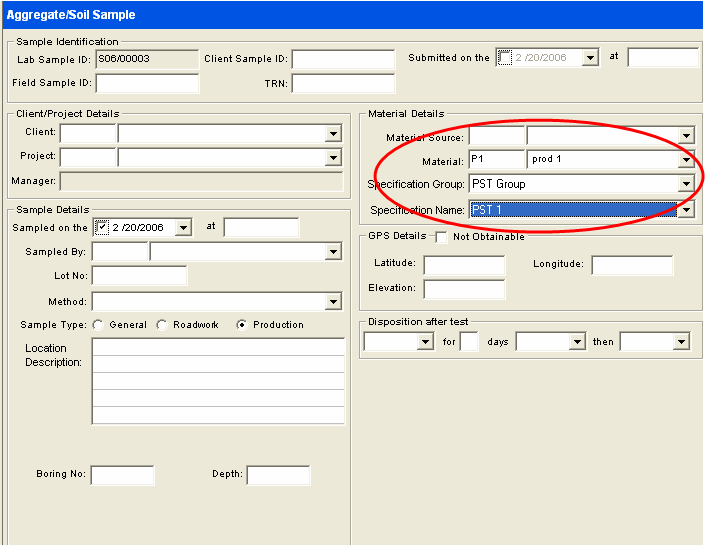Choose the Roadwork sample type
705x545 pixels.
(x=162, y=325)
